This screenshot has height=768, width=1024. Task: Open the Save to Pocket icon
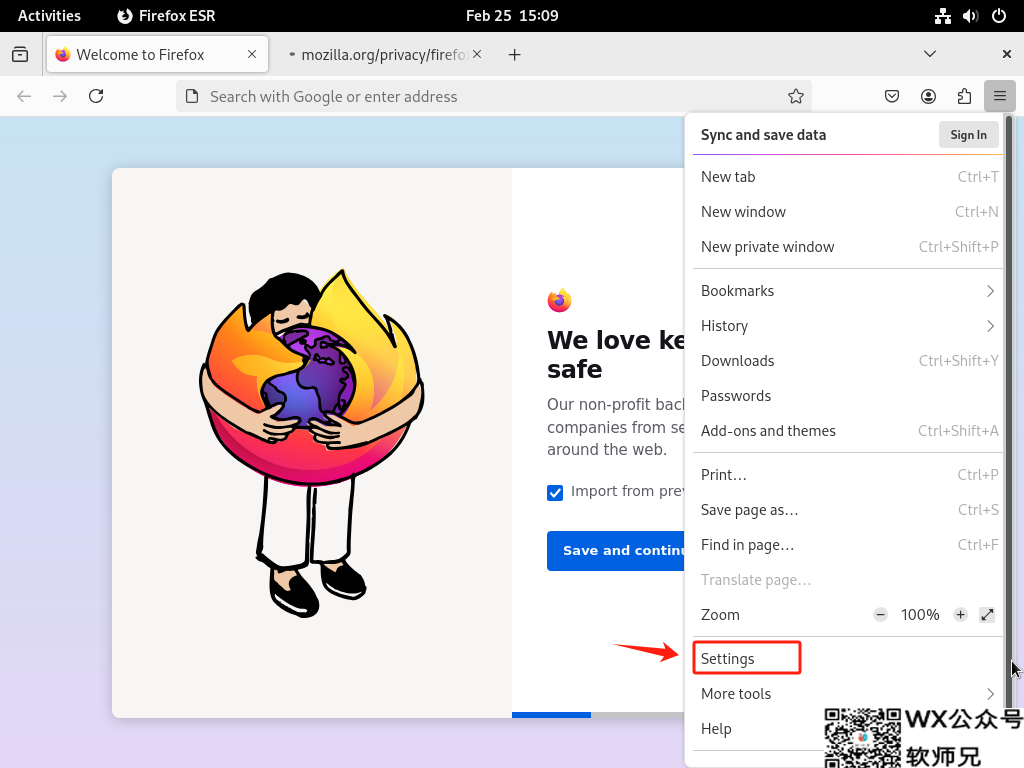(x=891, y=97)
